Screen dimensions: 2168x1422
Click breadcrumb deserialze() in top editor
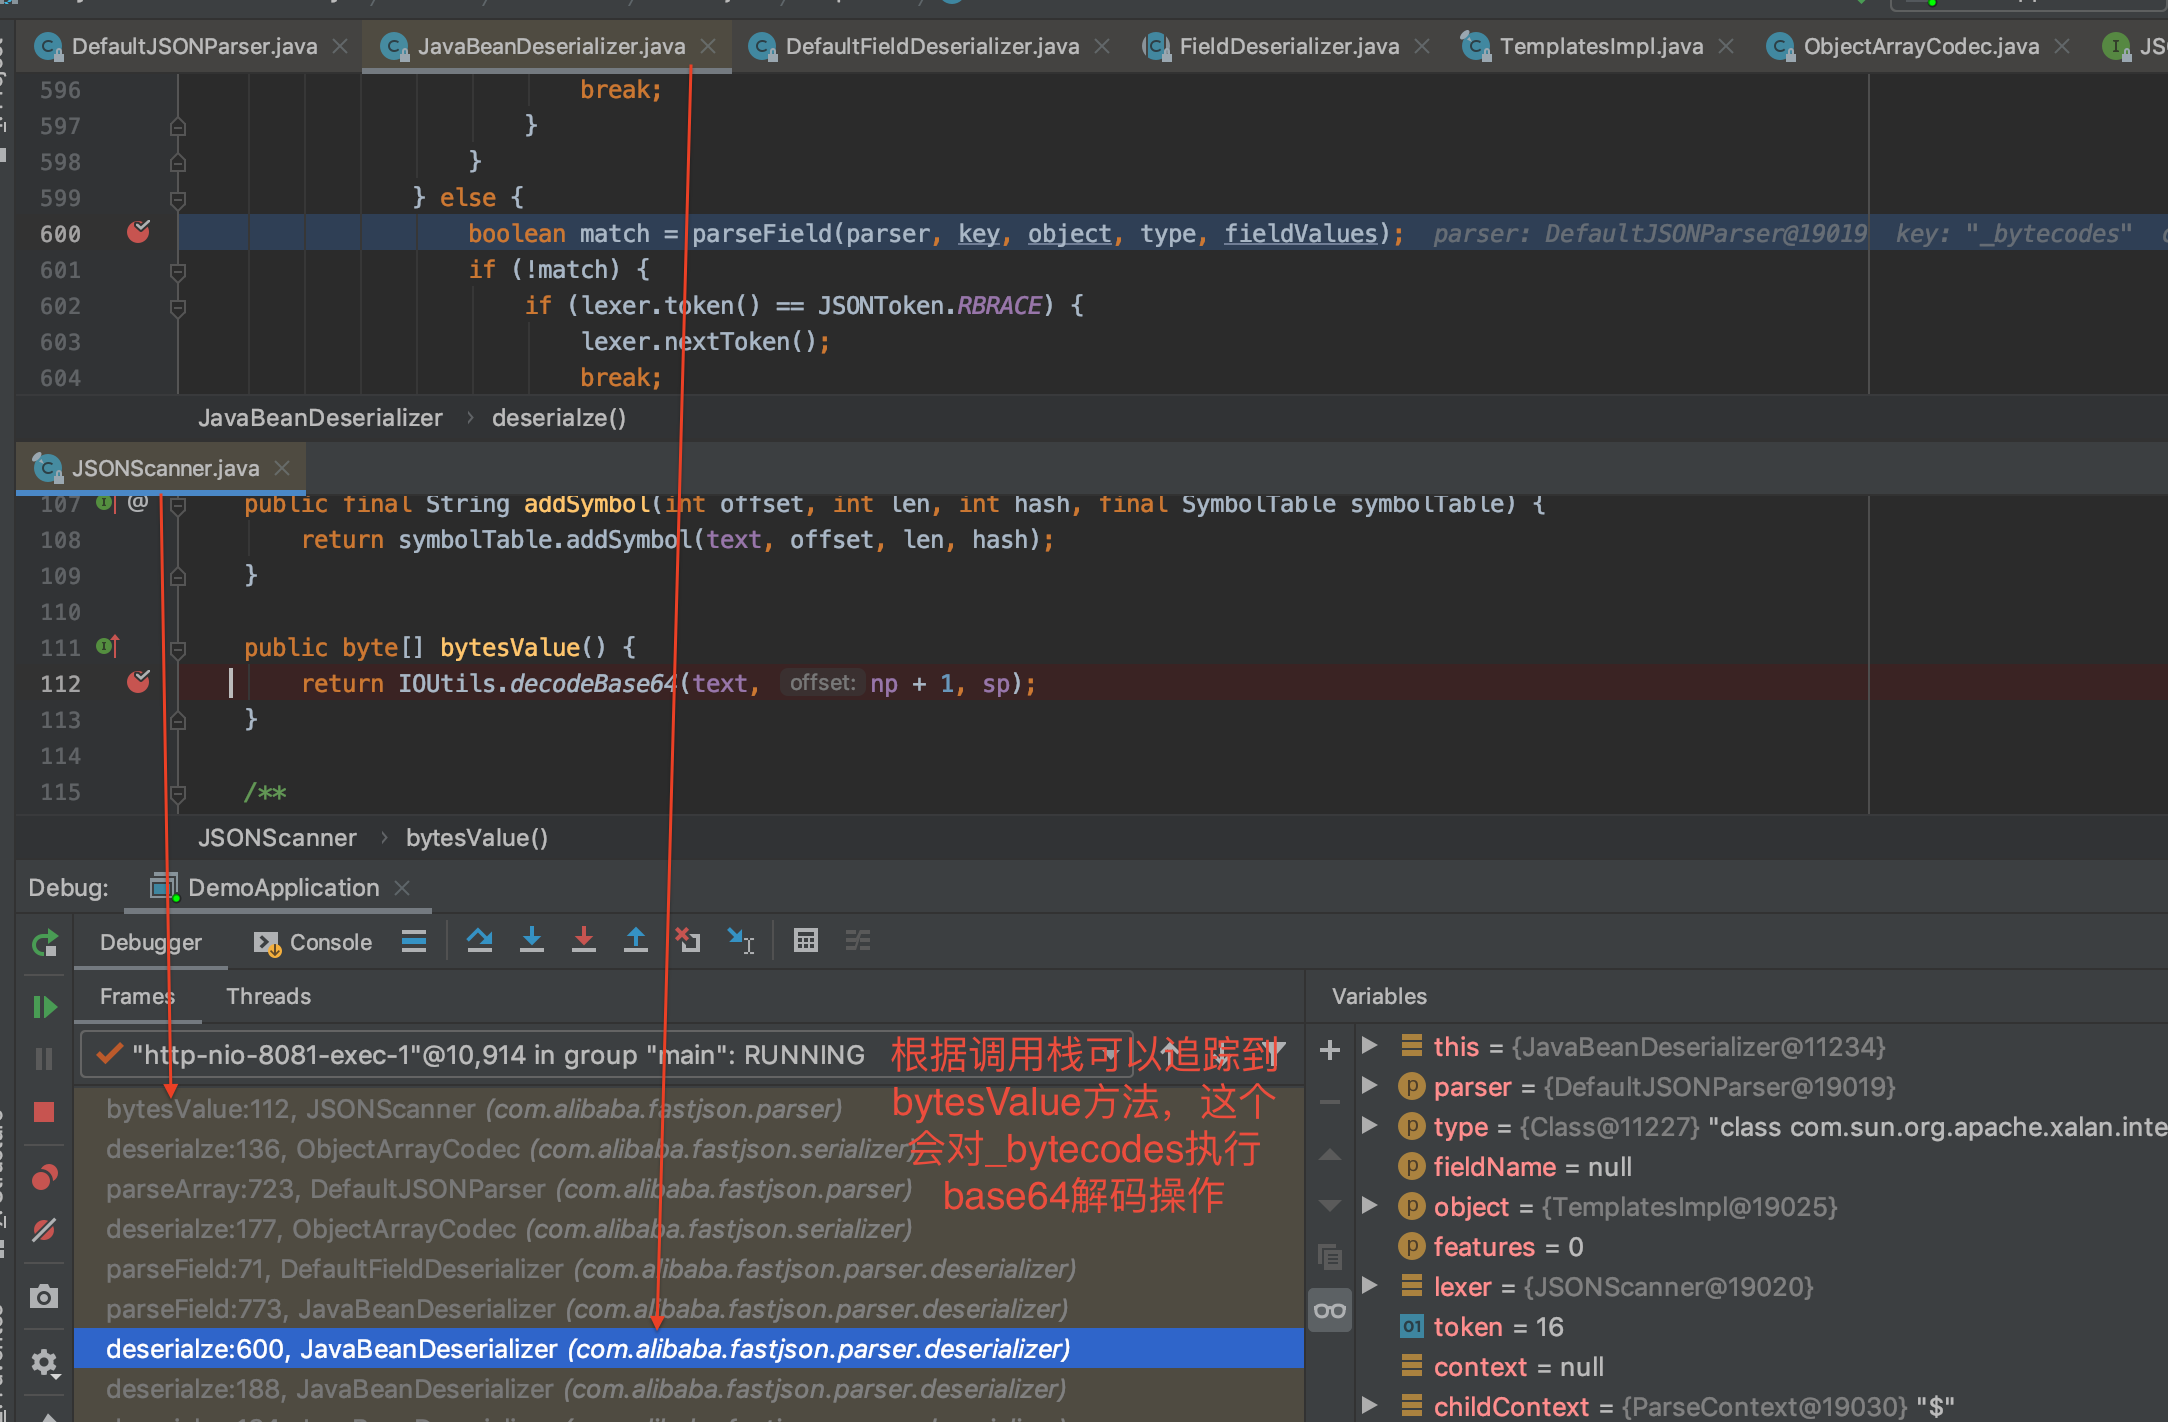(x=559, y=418)
